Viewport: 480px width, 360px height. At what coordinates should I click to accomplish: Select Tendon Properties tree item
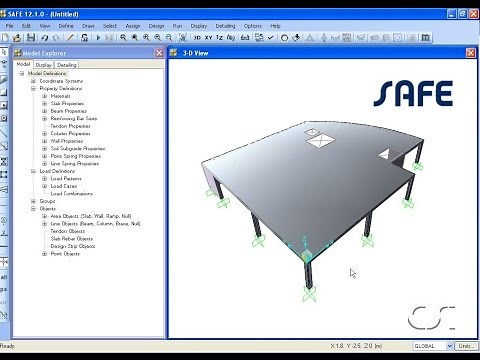(70, 126)
